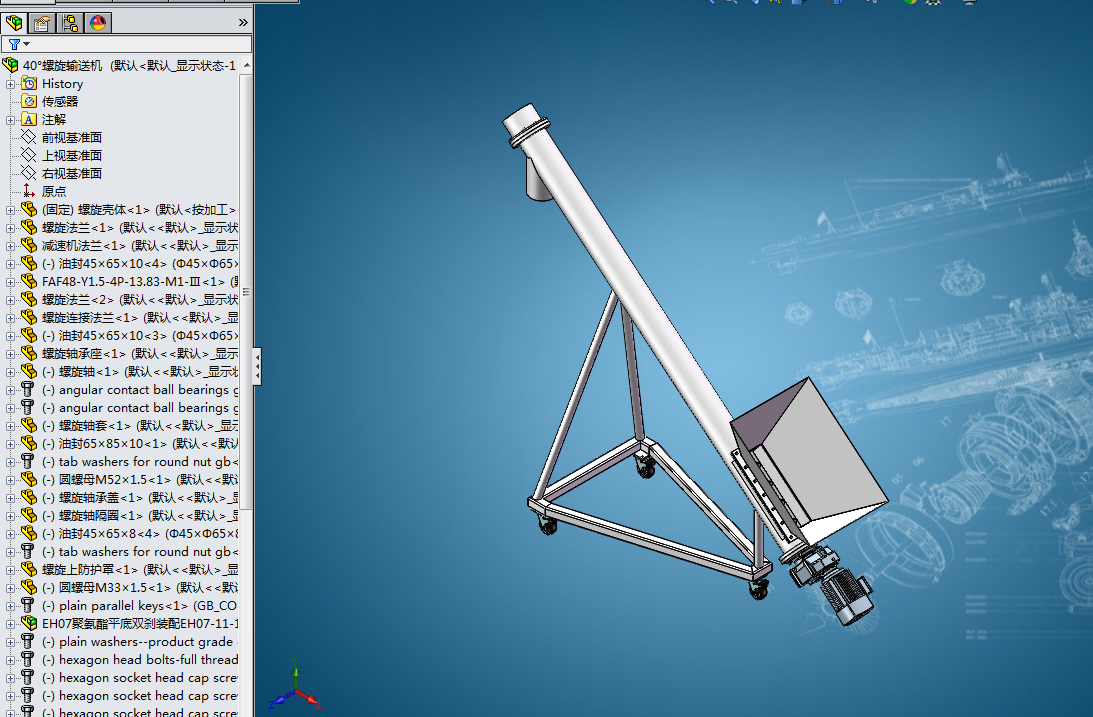Click the 螺旋法兰<2> part icon
Screen dimensions: 1093x717
point(29,299)
